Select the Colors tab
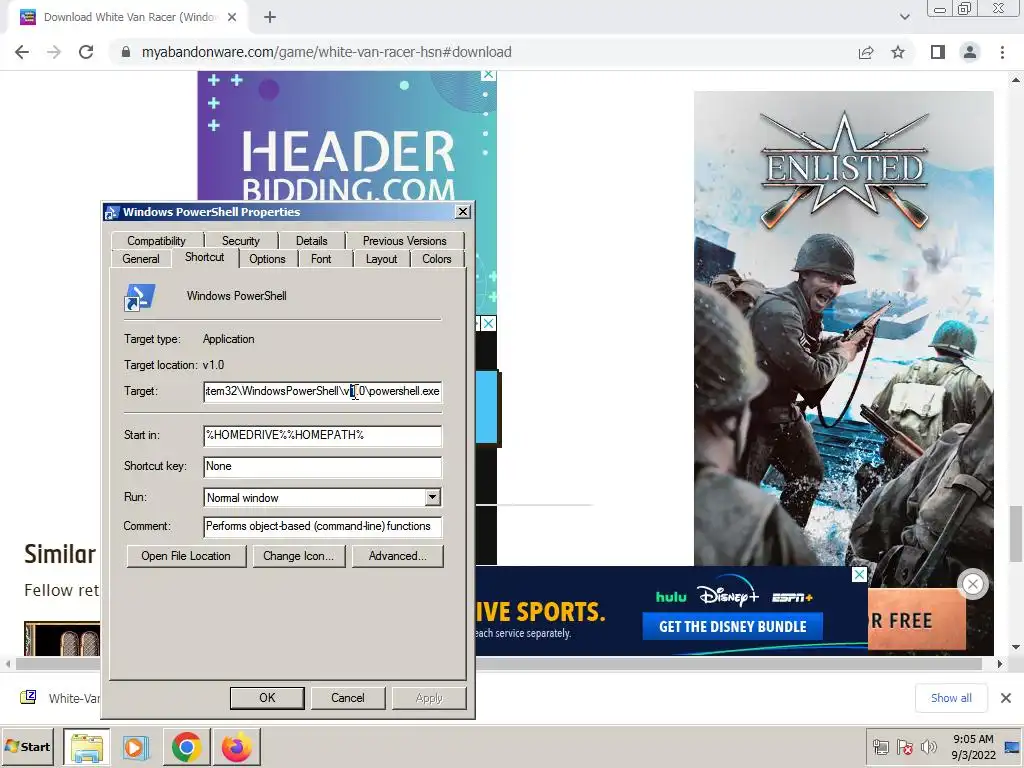The height and width of the screenshot is (768, 1024). pos(436,259)
